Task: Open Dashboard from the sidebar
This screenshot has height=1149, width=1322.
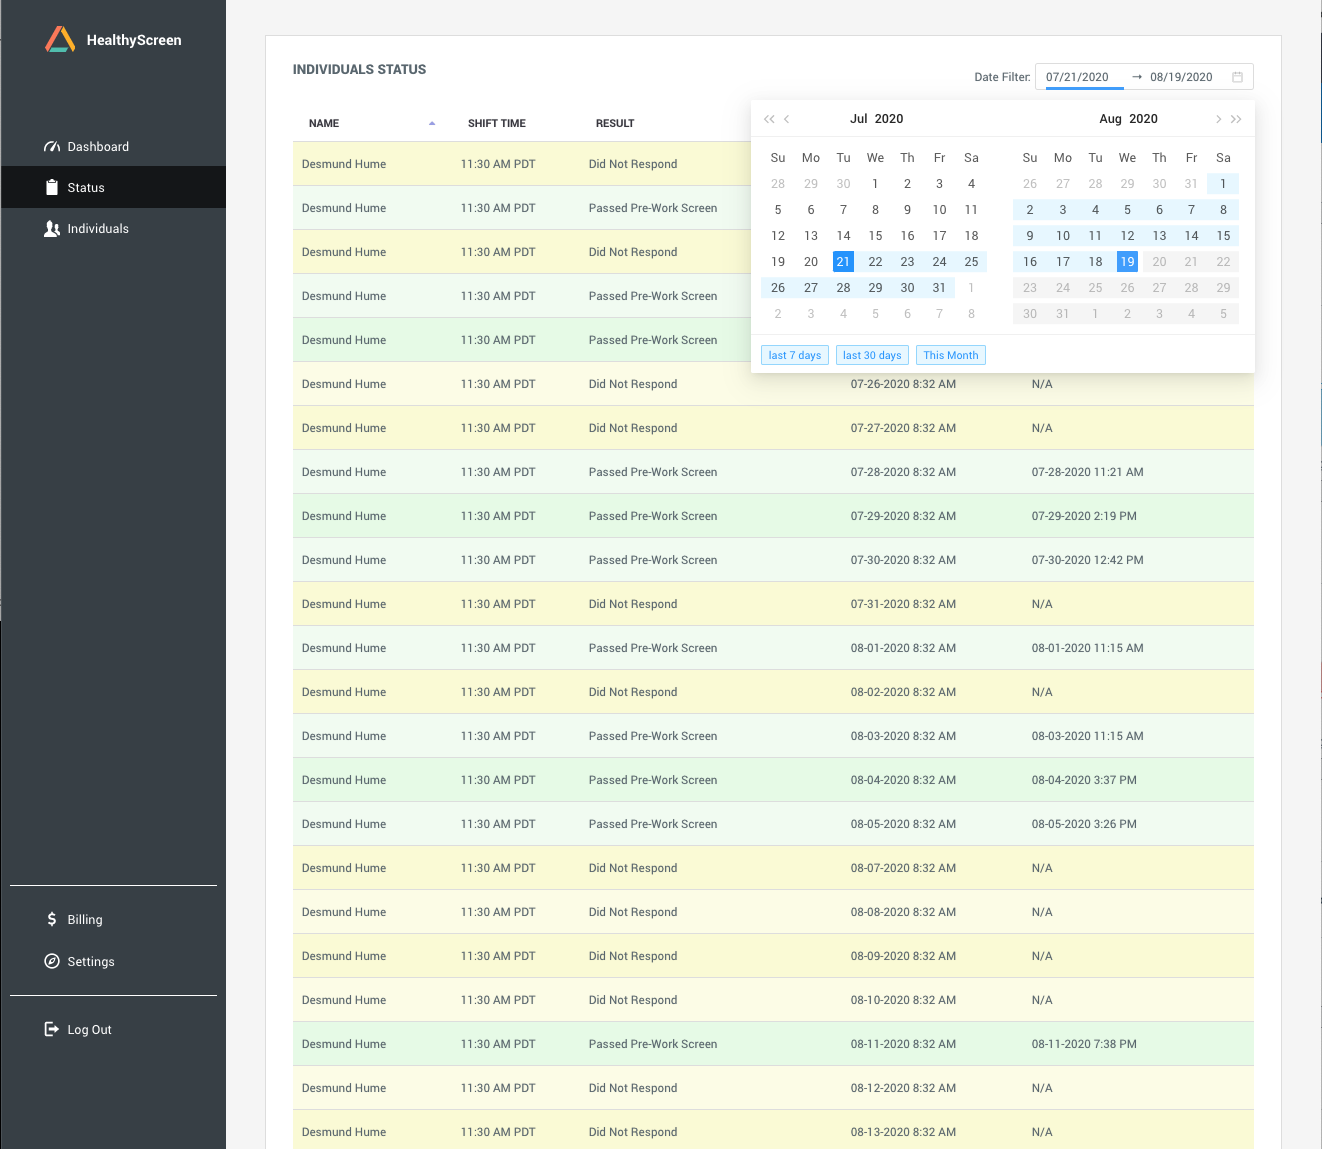Action: [98, 147]
